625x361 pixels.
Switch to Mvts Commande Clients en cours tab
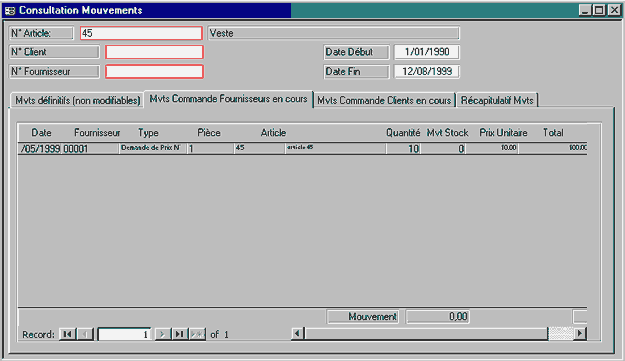384,100
